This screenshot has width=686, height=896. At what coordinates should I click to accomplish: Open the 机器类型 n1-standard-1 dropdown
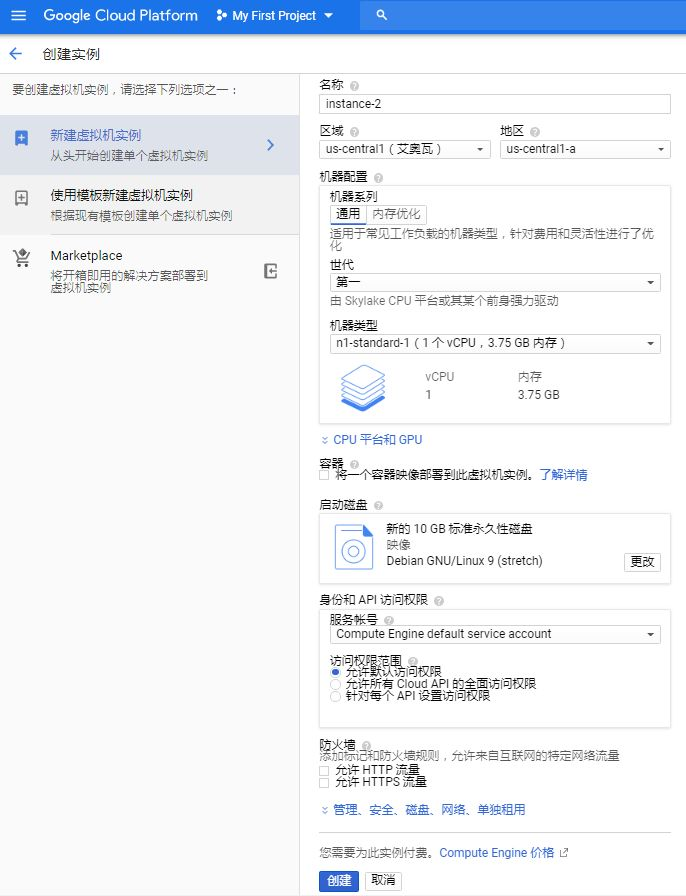pos(495,343)
